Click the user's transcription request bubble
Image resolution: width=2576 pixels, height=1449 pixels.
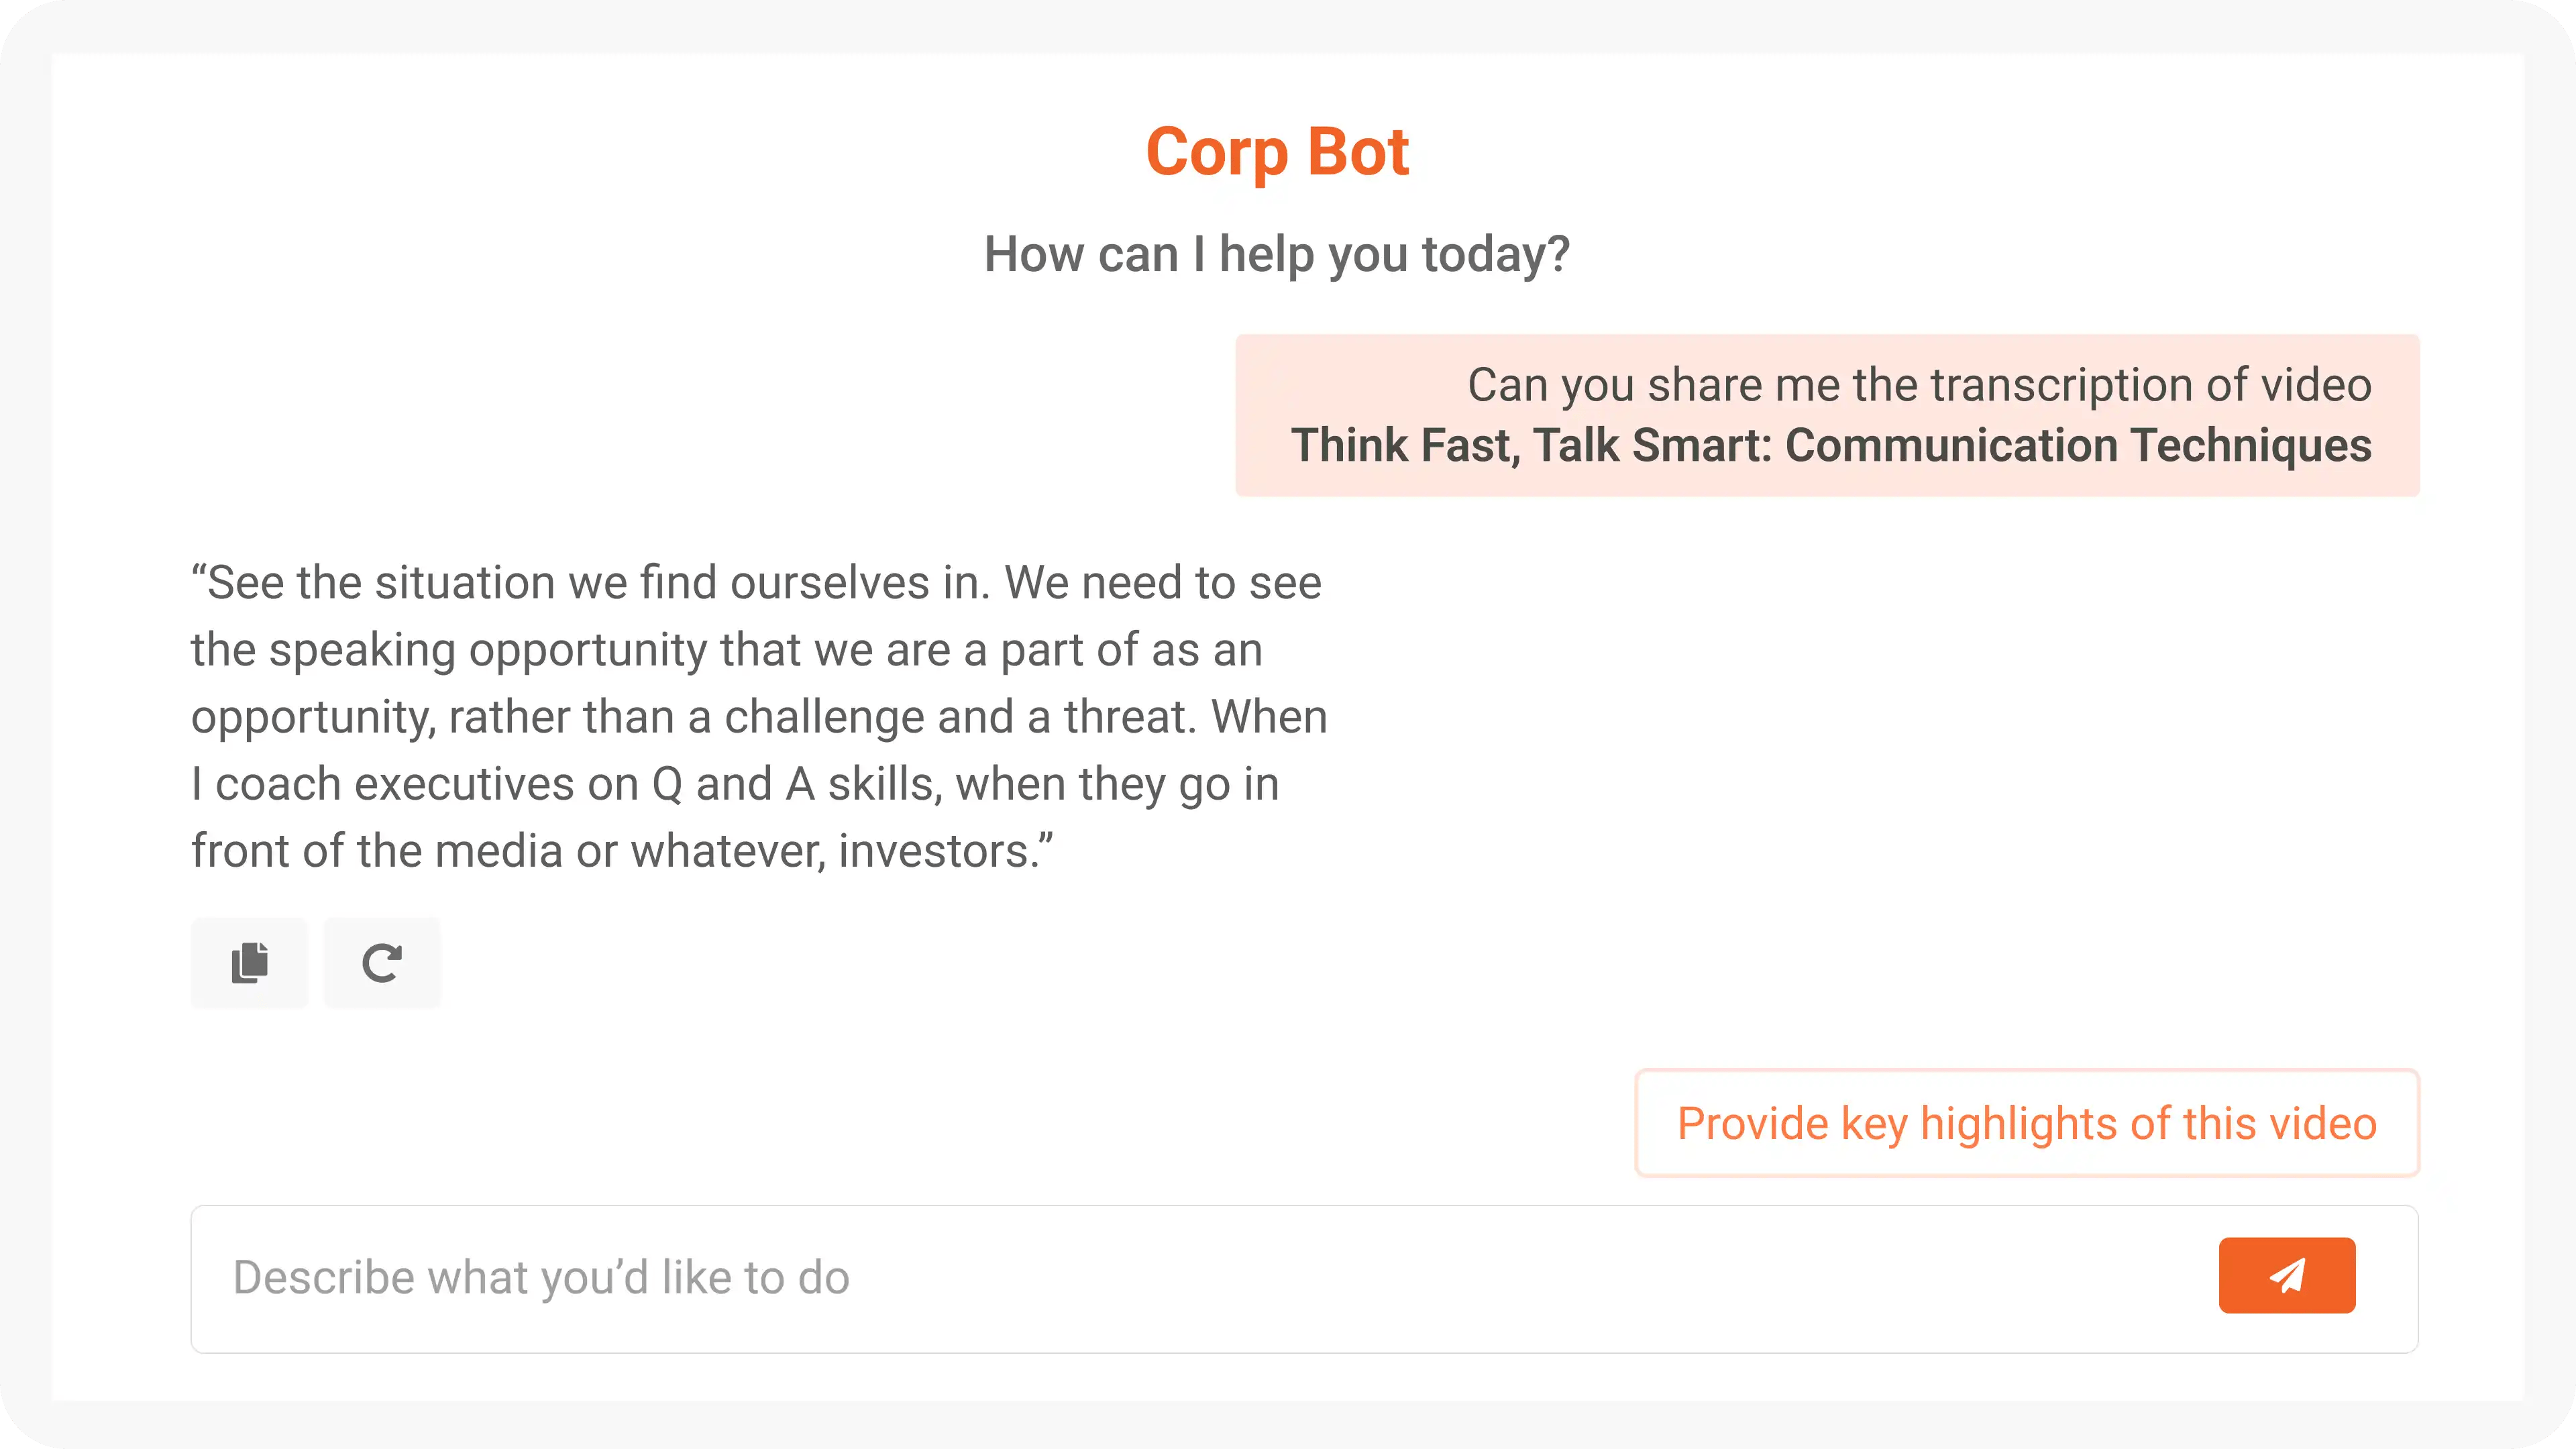click(x=1827, y=415)
